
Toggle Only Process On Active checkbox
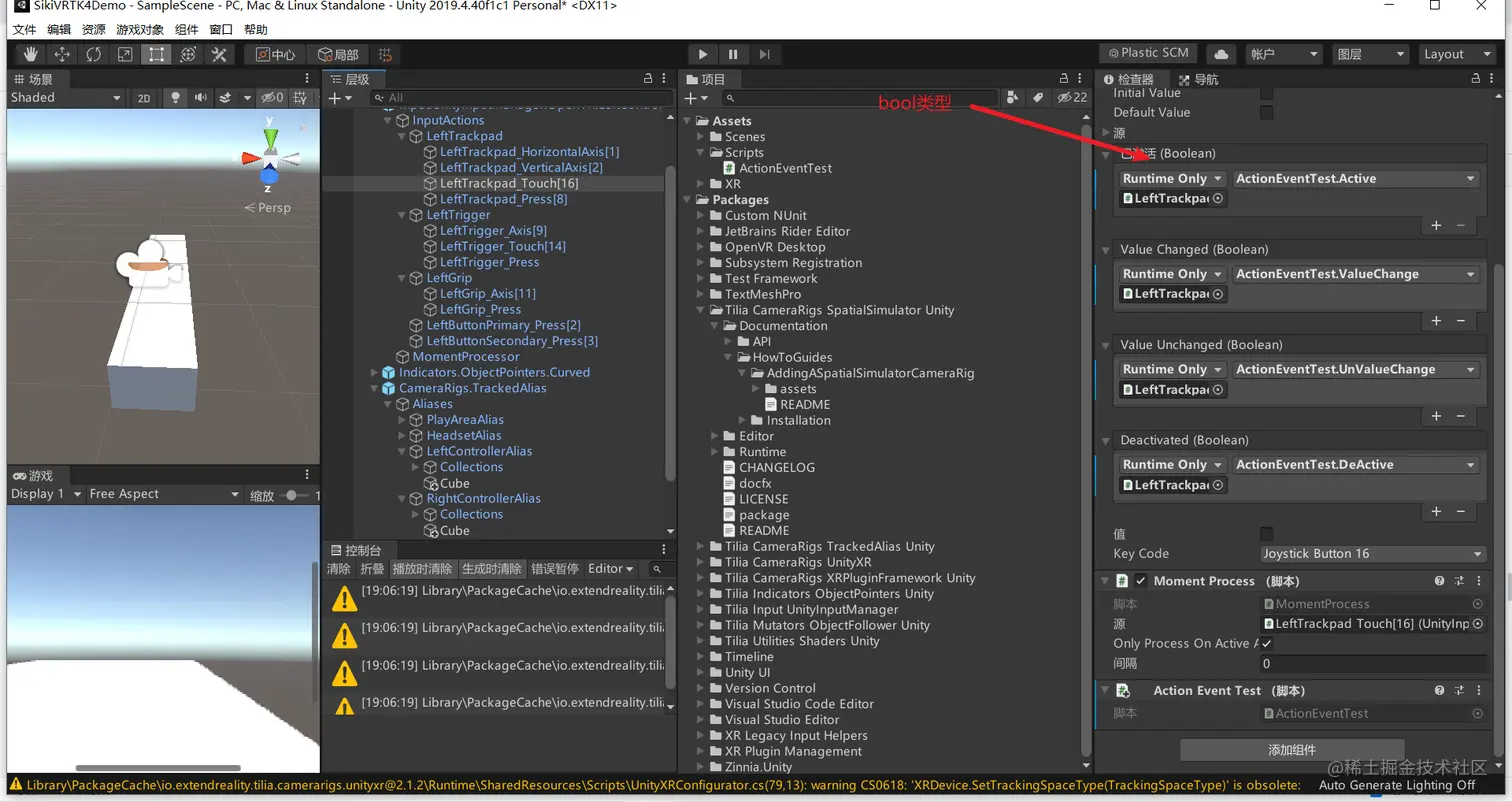(1267, 644)
